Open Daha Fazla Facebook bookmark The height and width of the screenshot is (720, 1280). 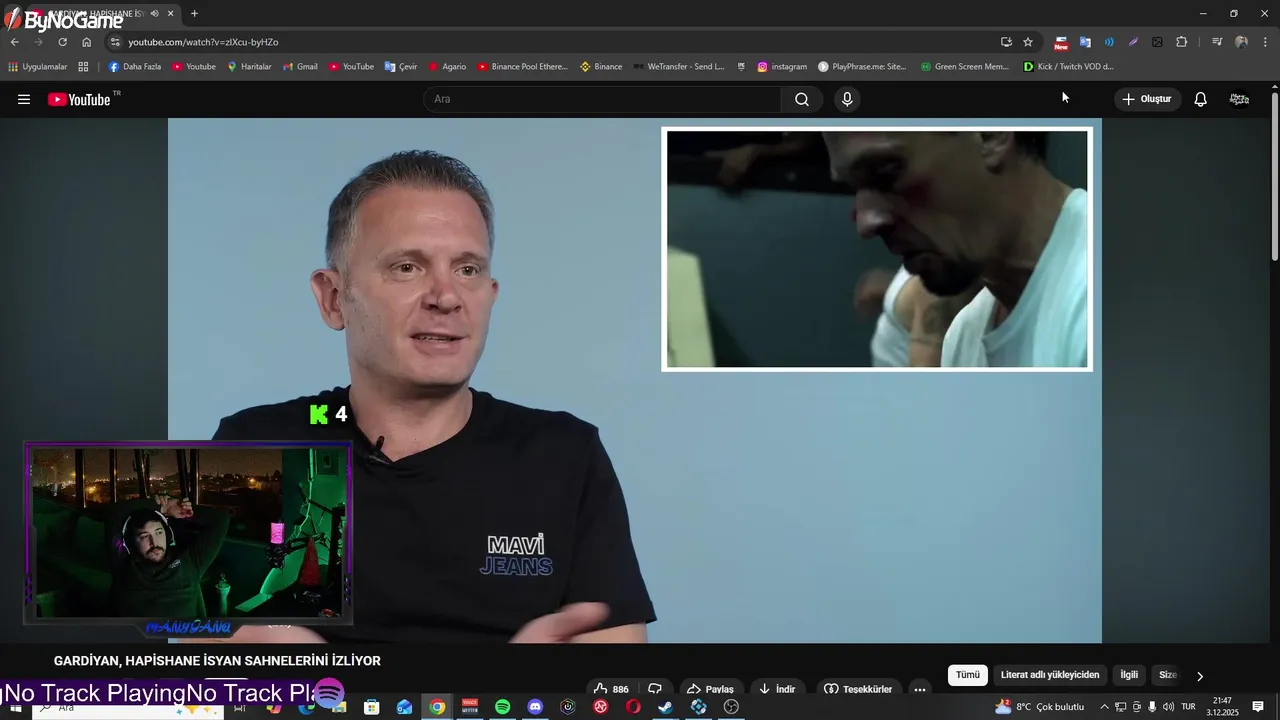pos(134,67)
